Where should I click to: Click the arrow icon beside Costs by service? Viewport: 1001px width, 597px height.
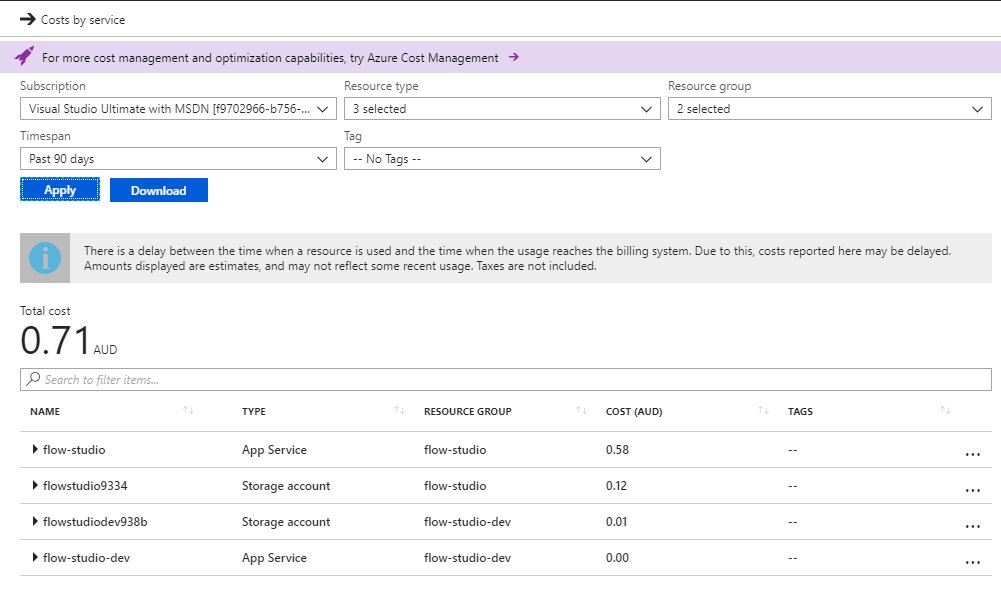(27, 19)
